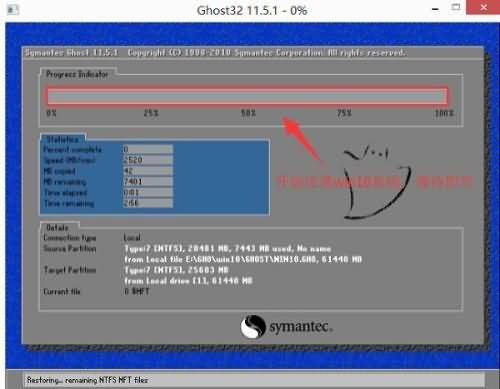Click the red arrow annotation

(300, 138)
